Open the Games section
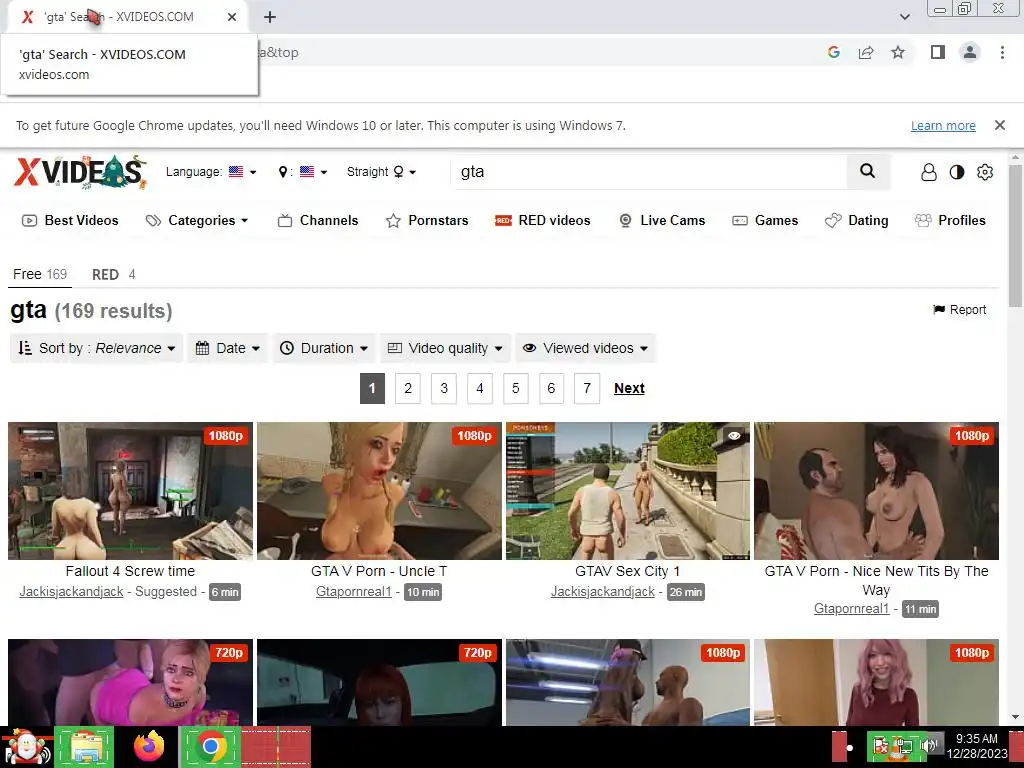 click(x=765, y=221)
